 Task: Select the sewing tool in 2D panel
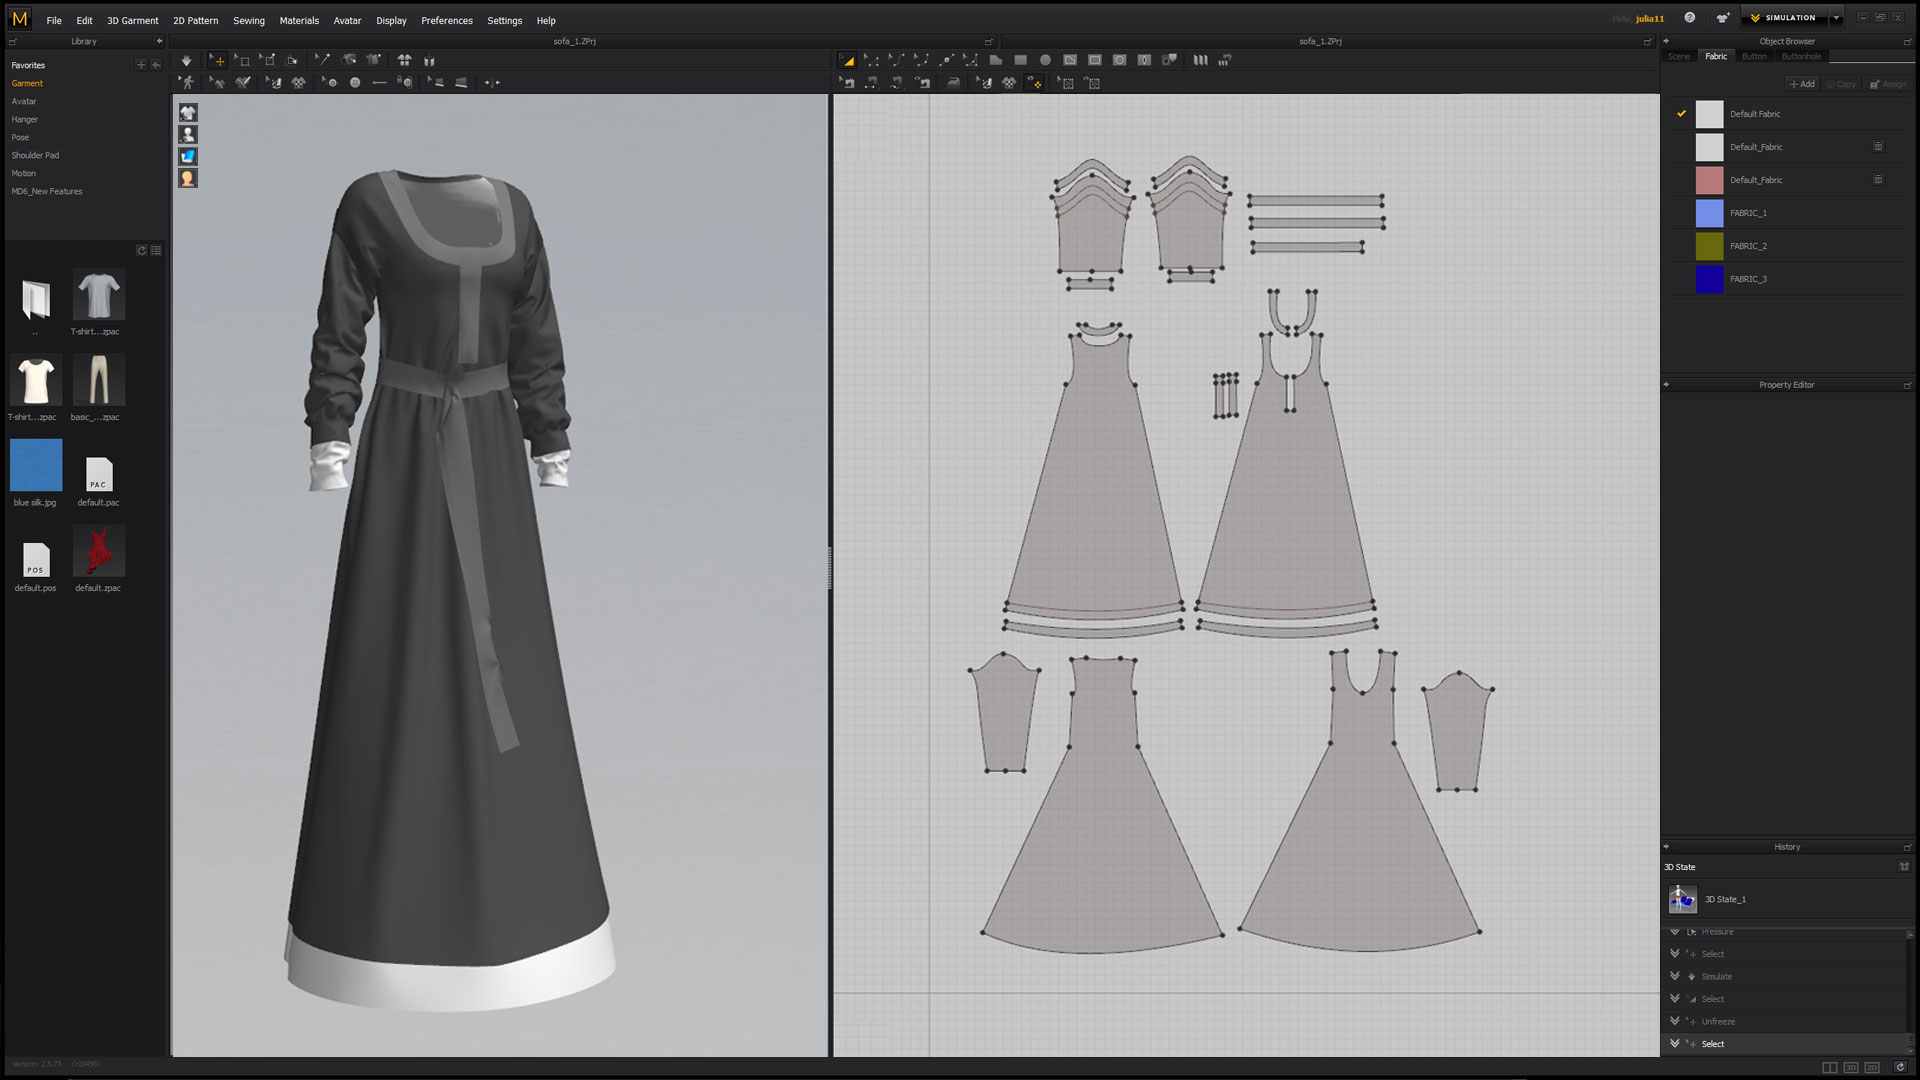click(848, 83)
